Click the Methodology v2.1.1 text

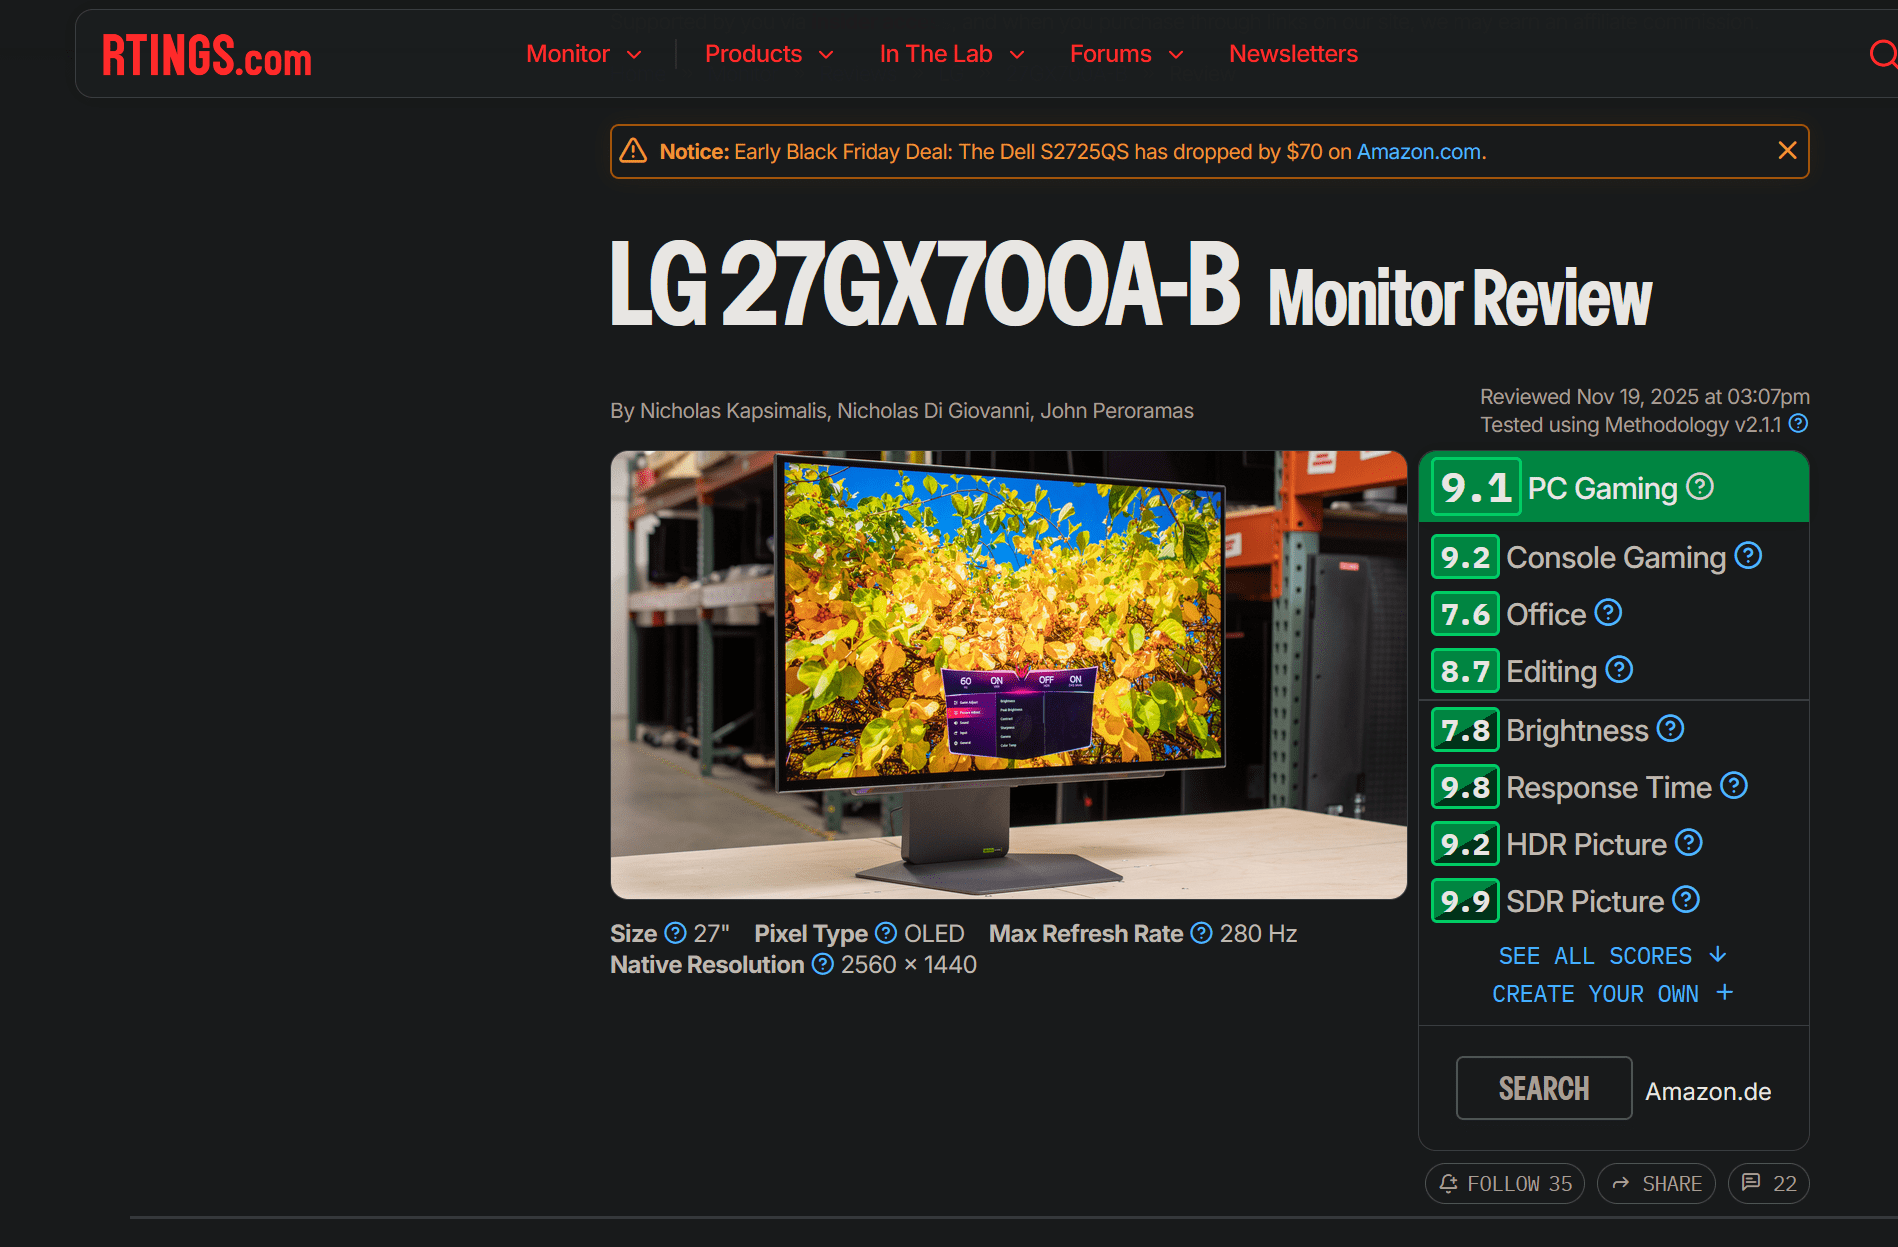click(1693, 425)
